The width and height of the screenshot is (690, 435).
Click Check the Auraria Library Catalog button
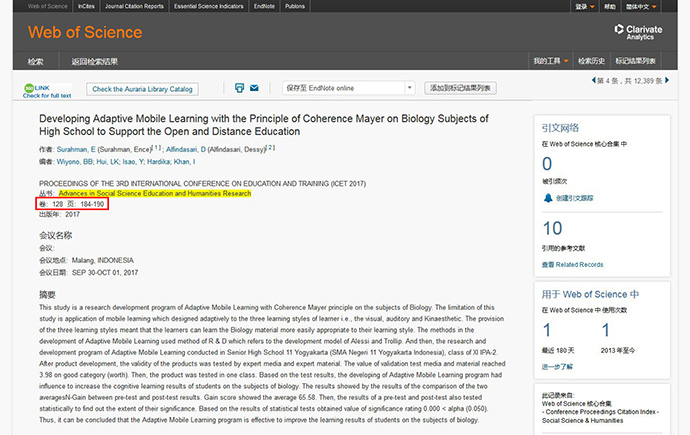pyautogui.click(x=142, y=89)
